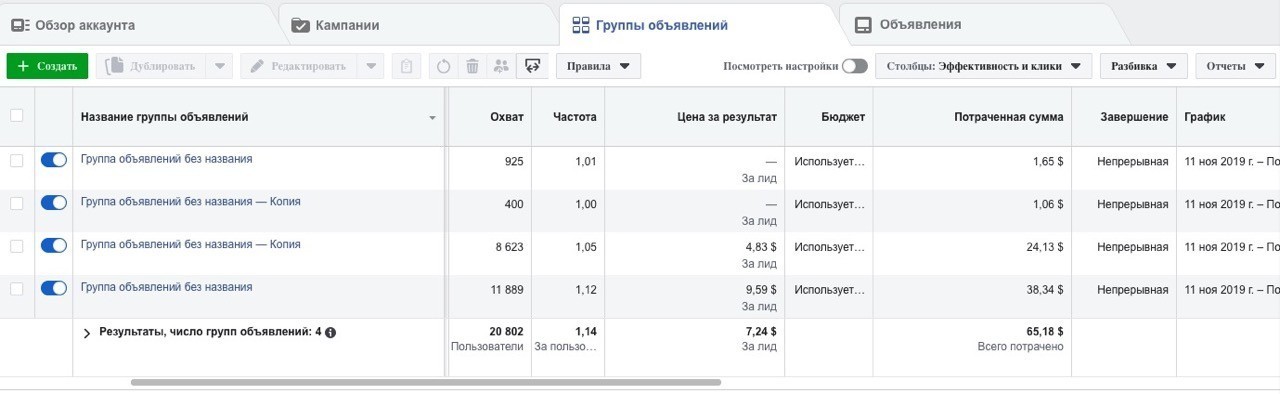The width and height of the screenshot is (1280, 394).
Task: Turn off ad set with reach 400
Action: coord(54,203)
